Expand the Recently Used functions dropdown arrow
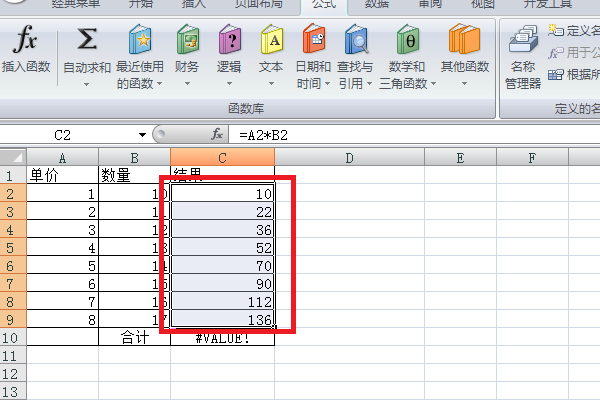The image size is (600, 400). tap(159, 83)
